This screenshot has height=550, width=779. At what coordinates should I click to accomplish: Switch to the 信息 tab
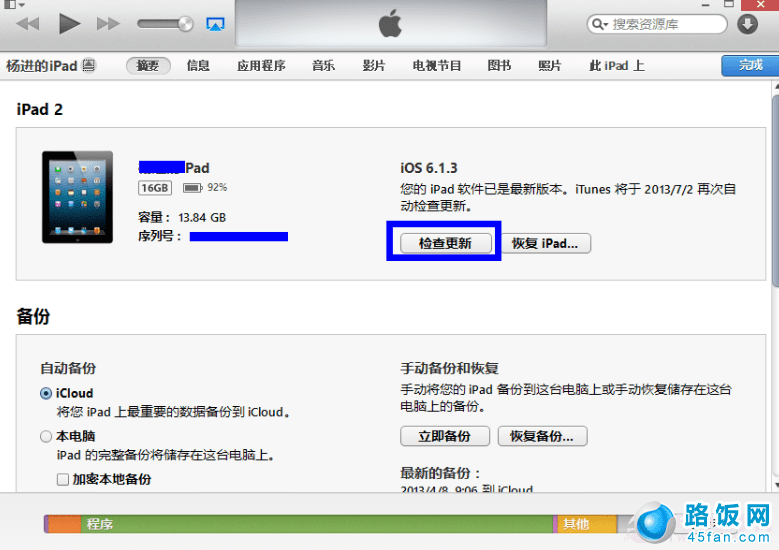pyautogui.click(x=198, y=66)
